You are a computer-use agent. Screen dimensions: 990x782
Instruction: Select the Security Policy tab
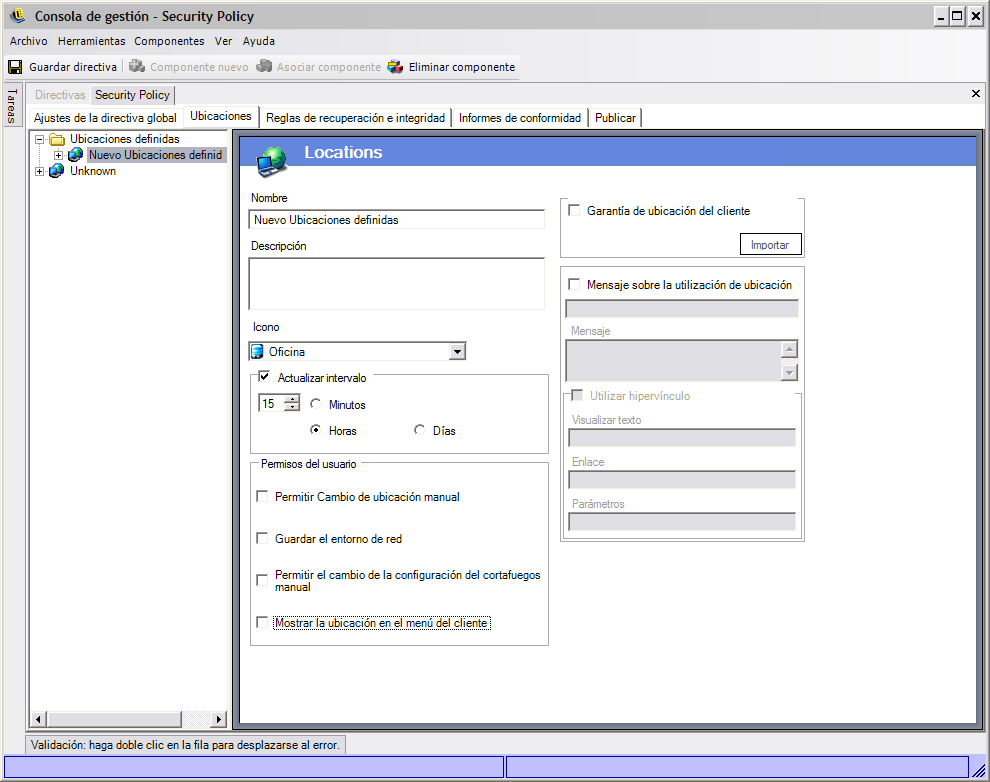[x=133, y=95]
